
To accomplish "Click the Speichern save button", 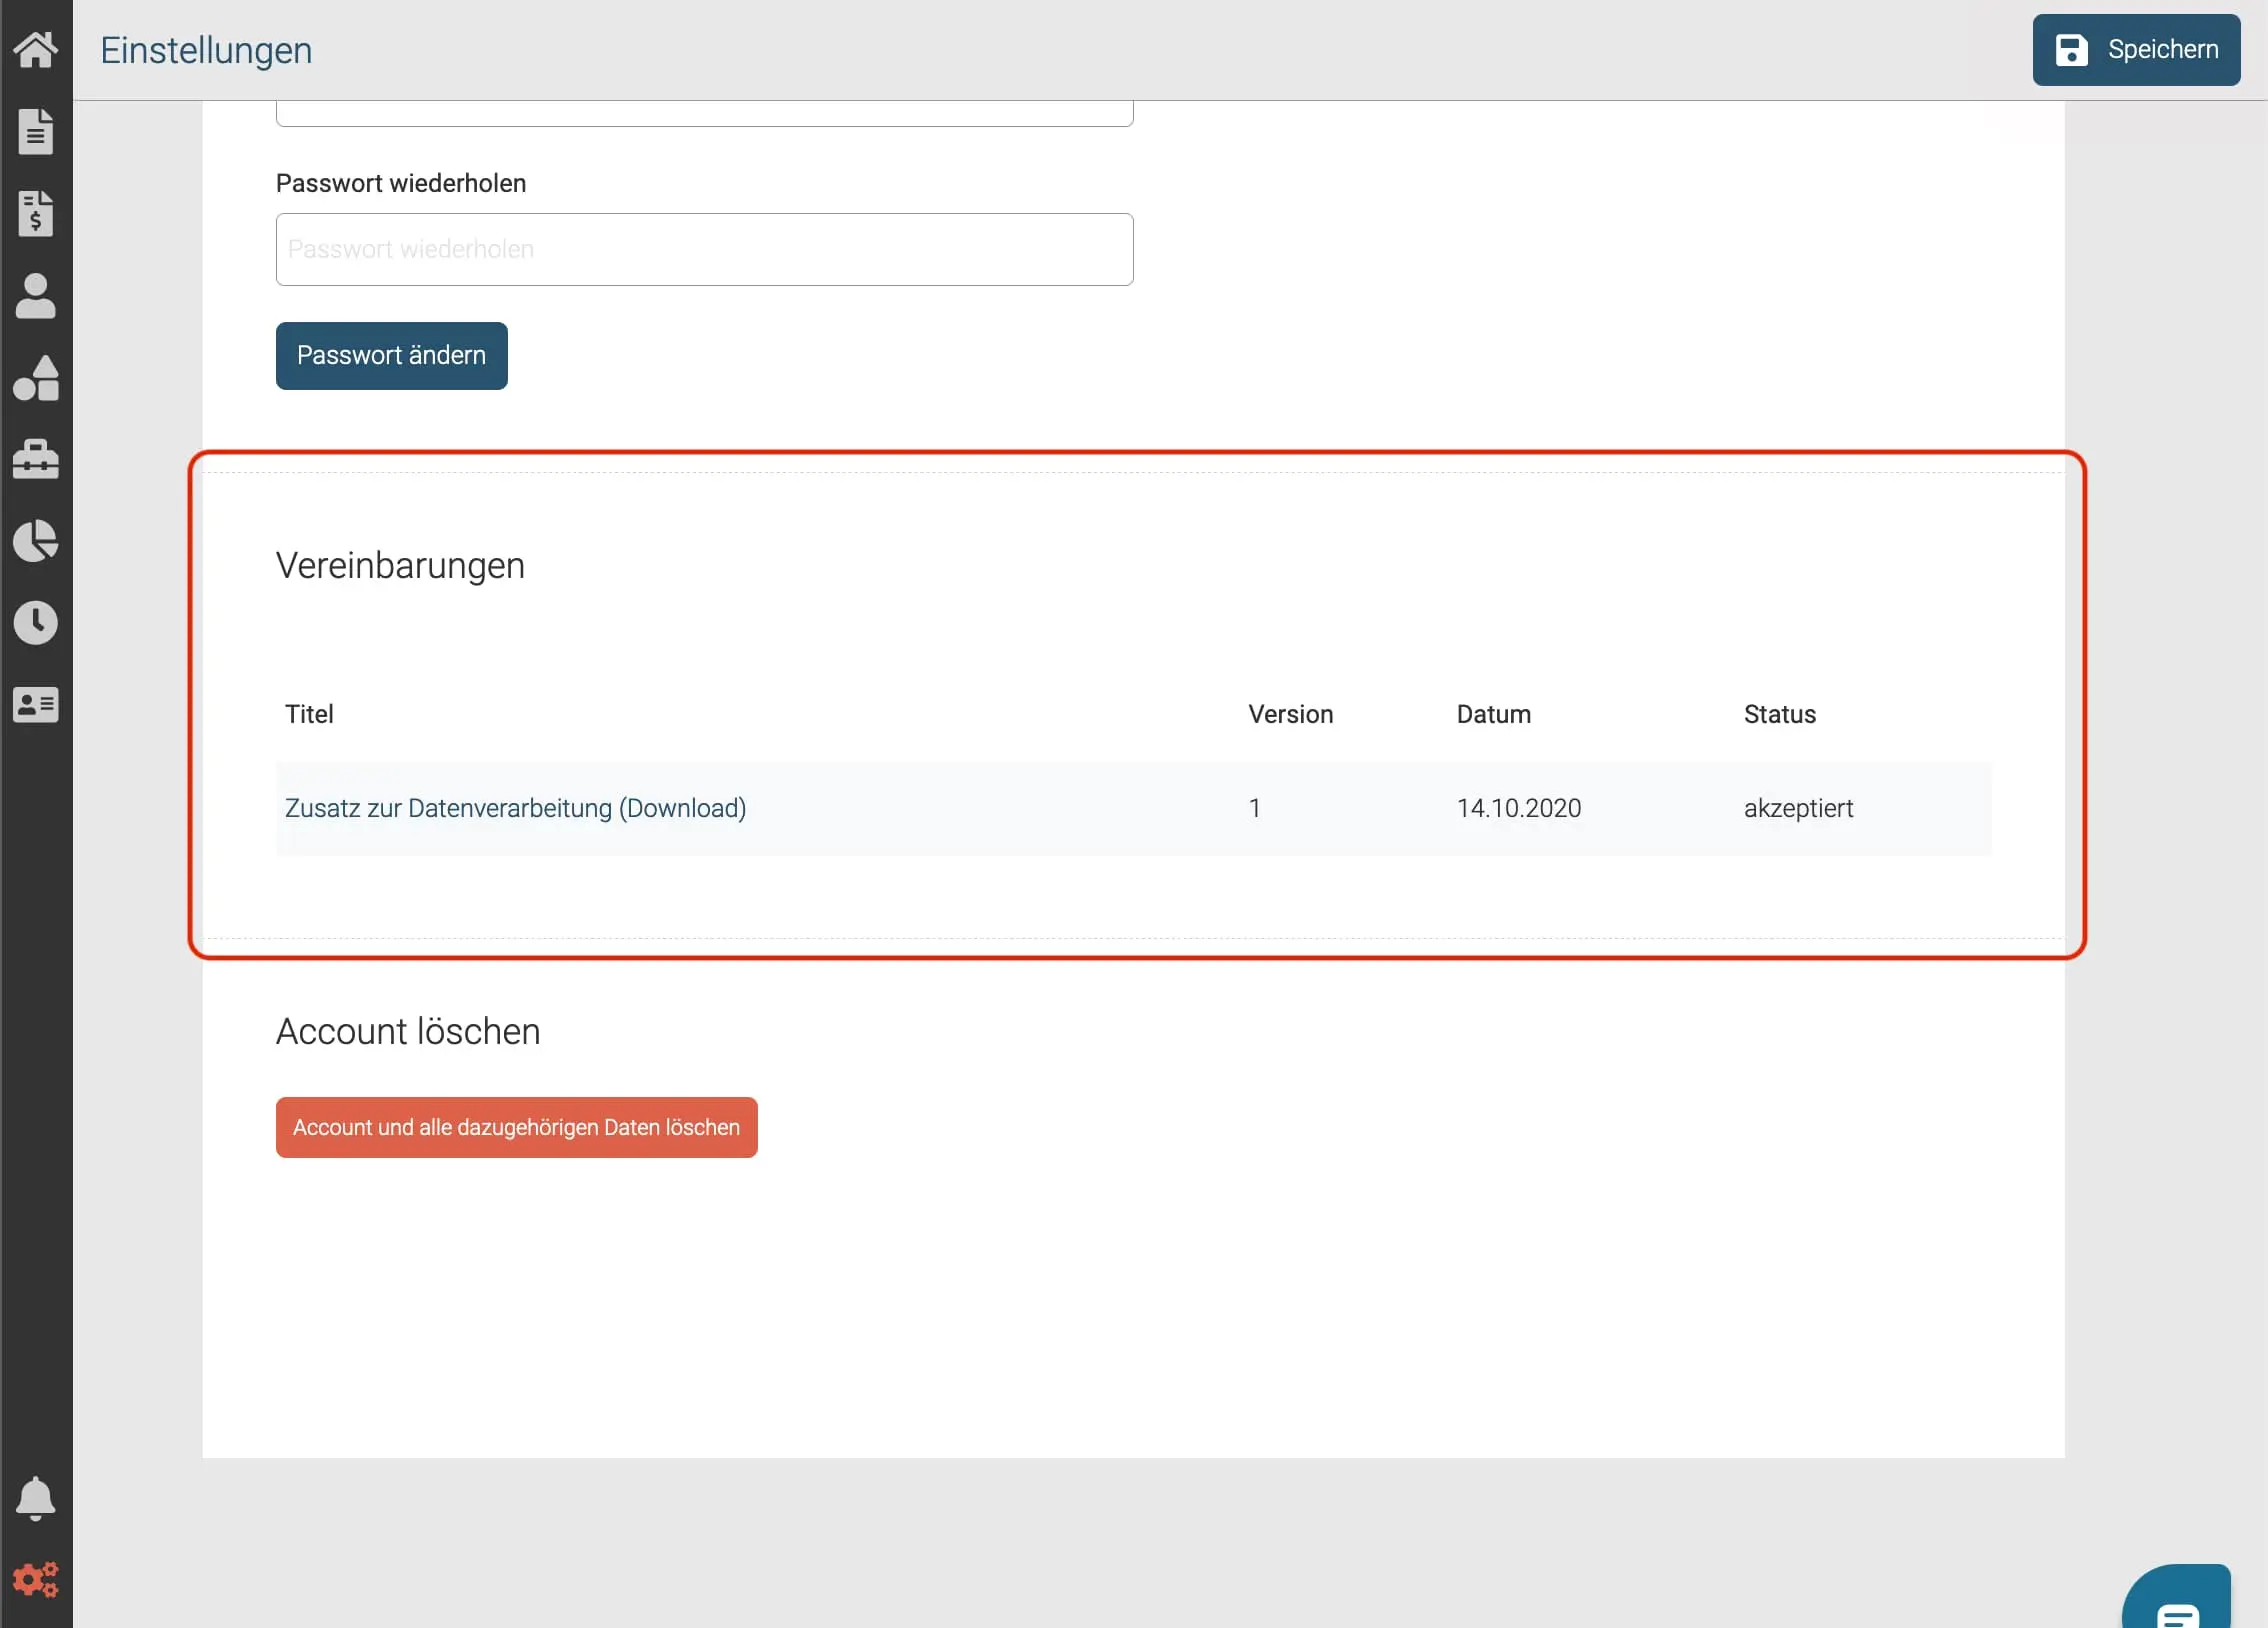I will coord(2136,50).
